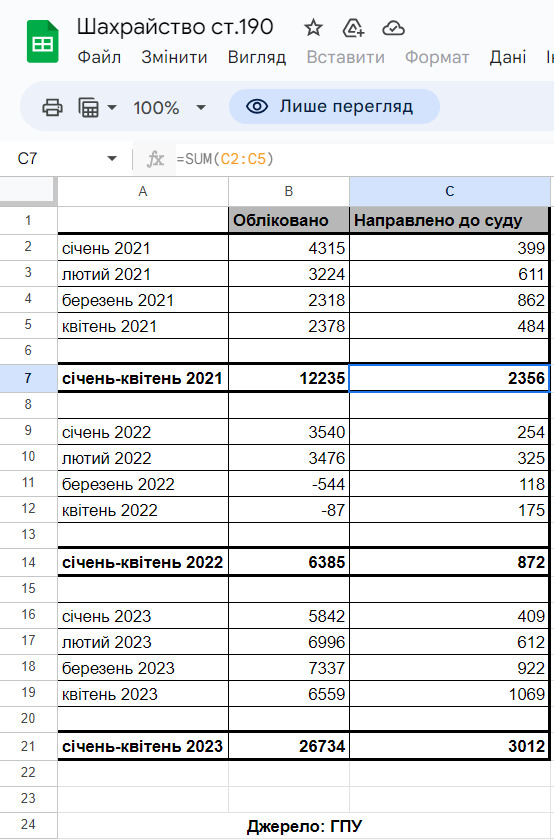This screenshot has height=840, width=554.
Task: Print the spreadsheet with printer icon
Action: pyautogui.click(x=53, y=108)
